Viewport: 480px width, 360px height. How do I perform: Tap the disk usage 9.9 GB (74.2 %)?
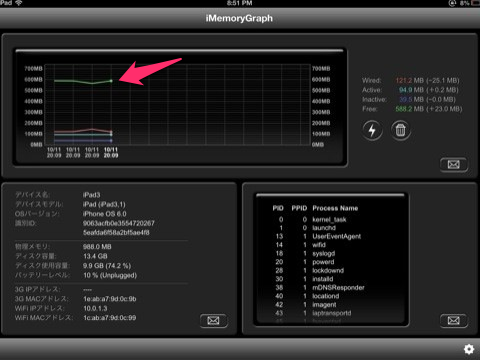coord(107,266)
